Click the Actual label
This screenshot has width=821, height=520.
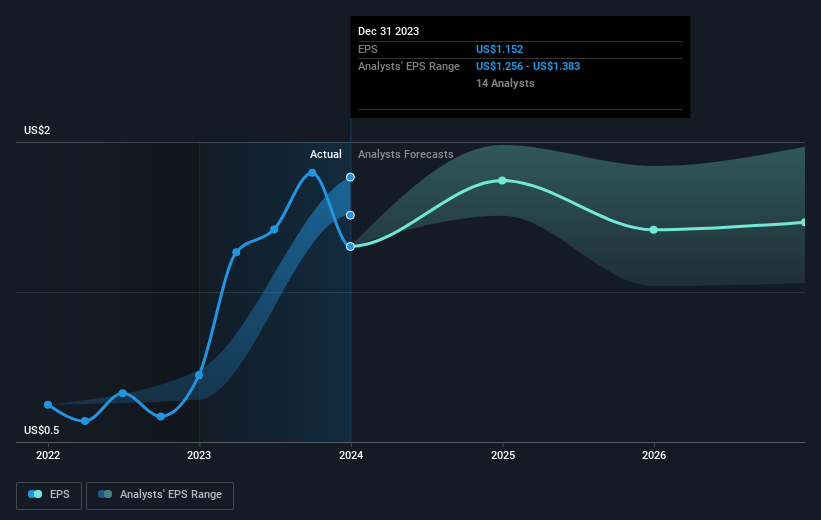(x=326, y=154)
